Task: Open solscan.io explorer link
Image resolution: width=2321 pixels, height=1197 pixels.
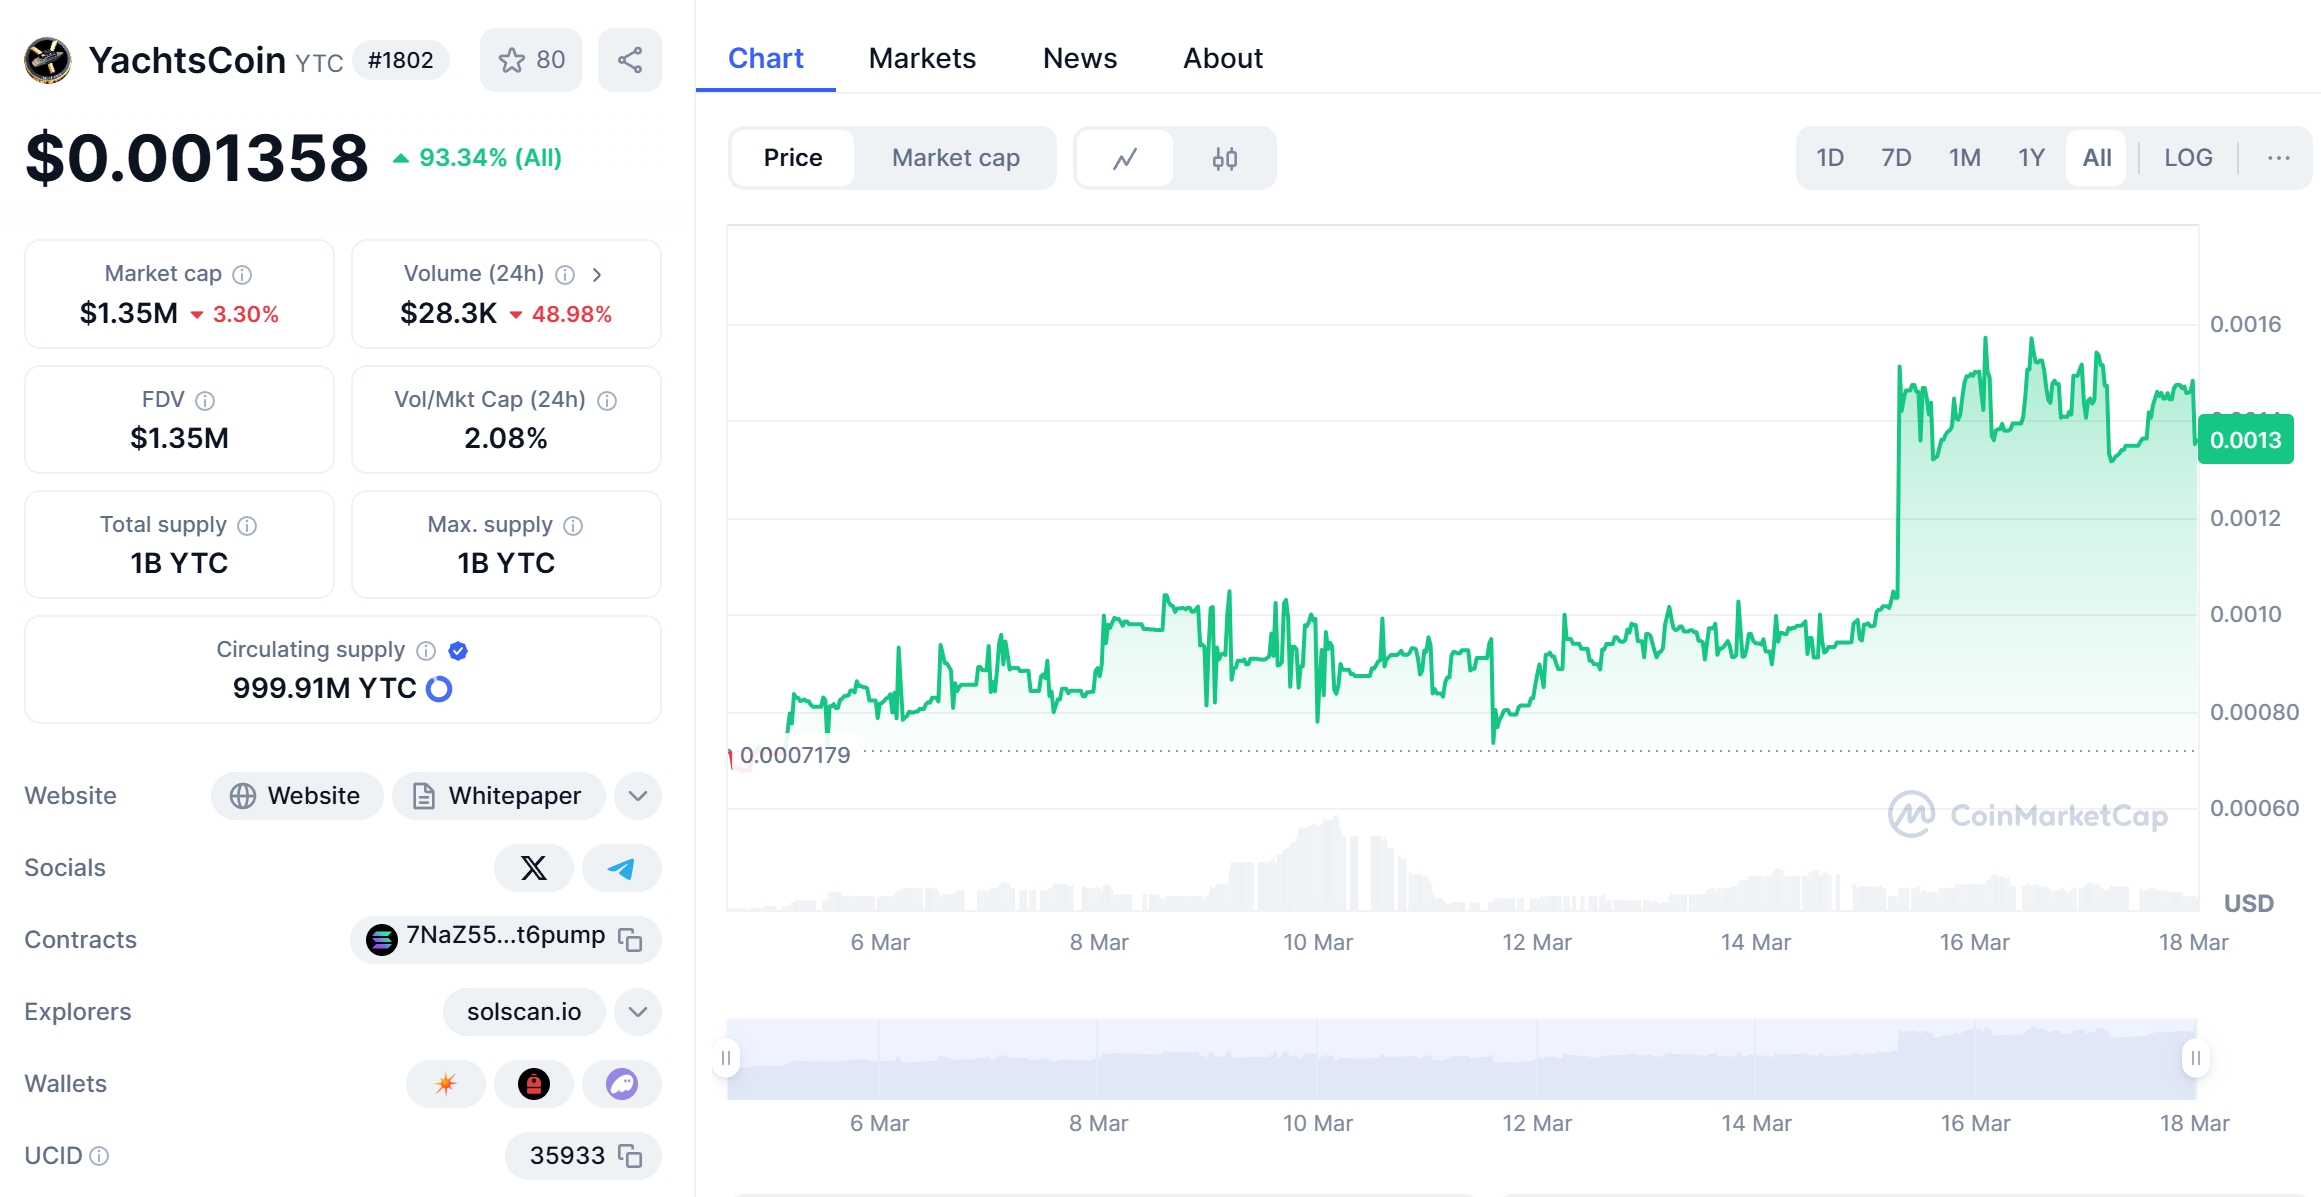Action: pyautogui.click(x=524, y=1012)
